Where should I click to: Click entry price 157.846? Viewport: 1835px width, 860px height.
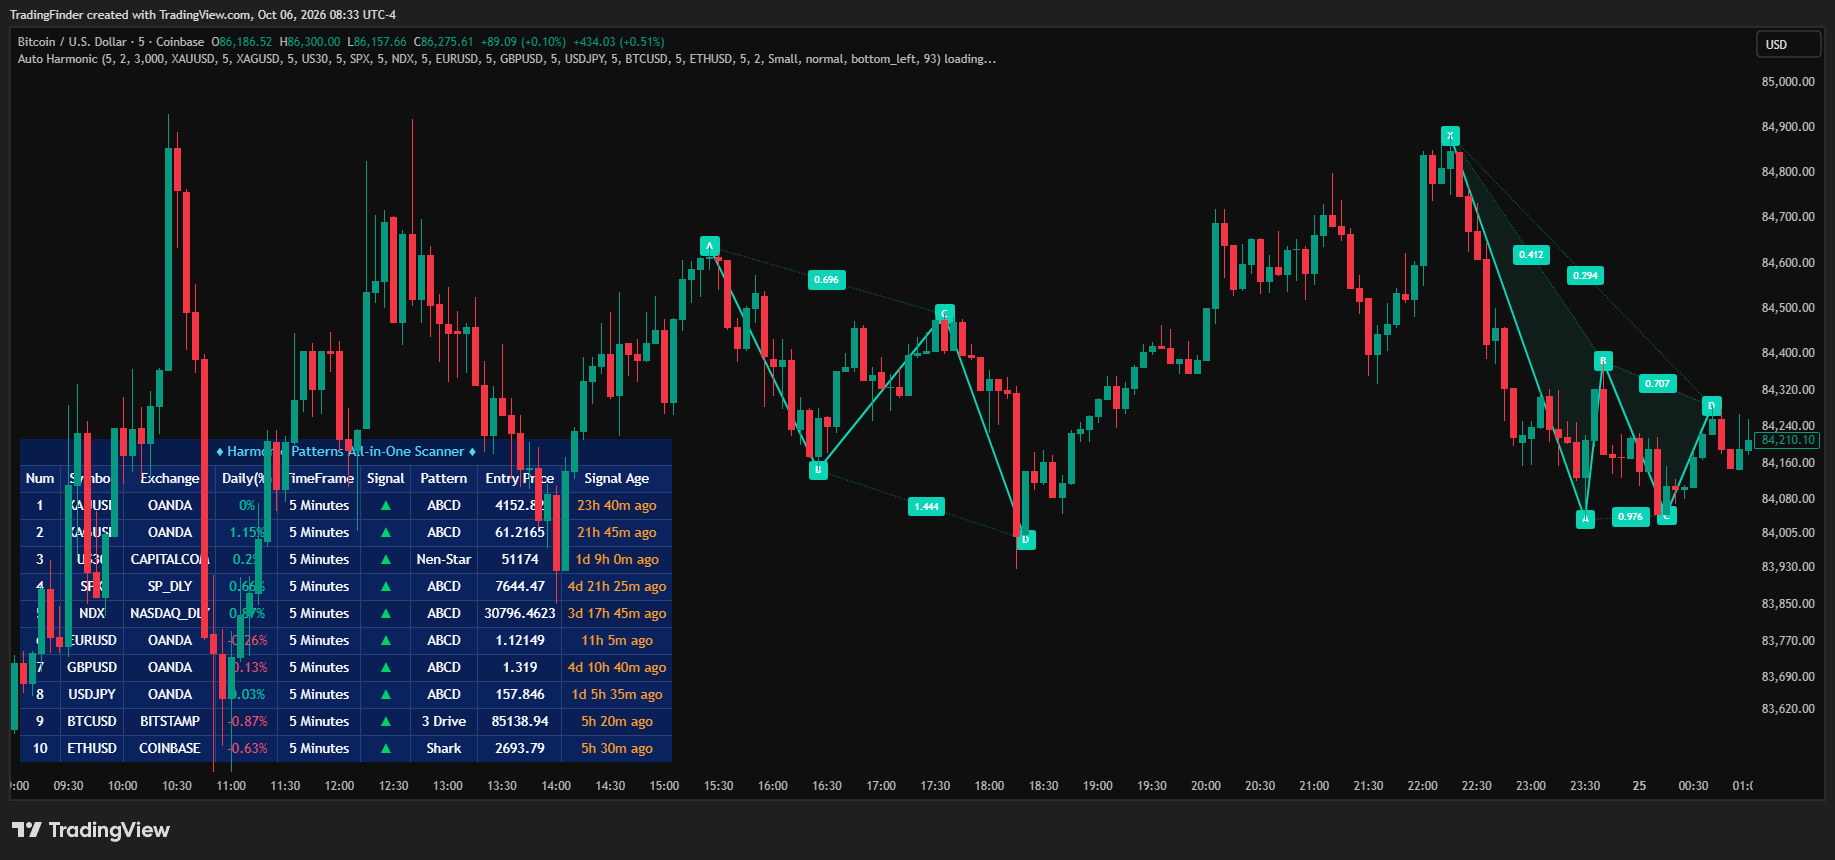[520, 695]
